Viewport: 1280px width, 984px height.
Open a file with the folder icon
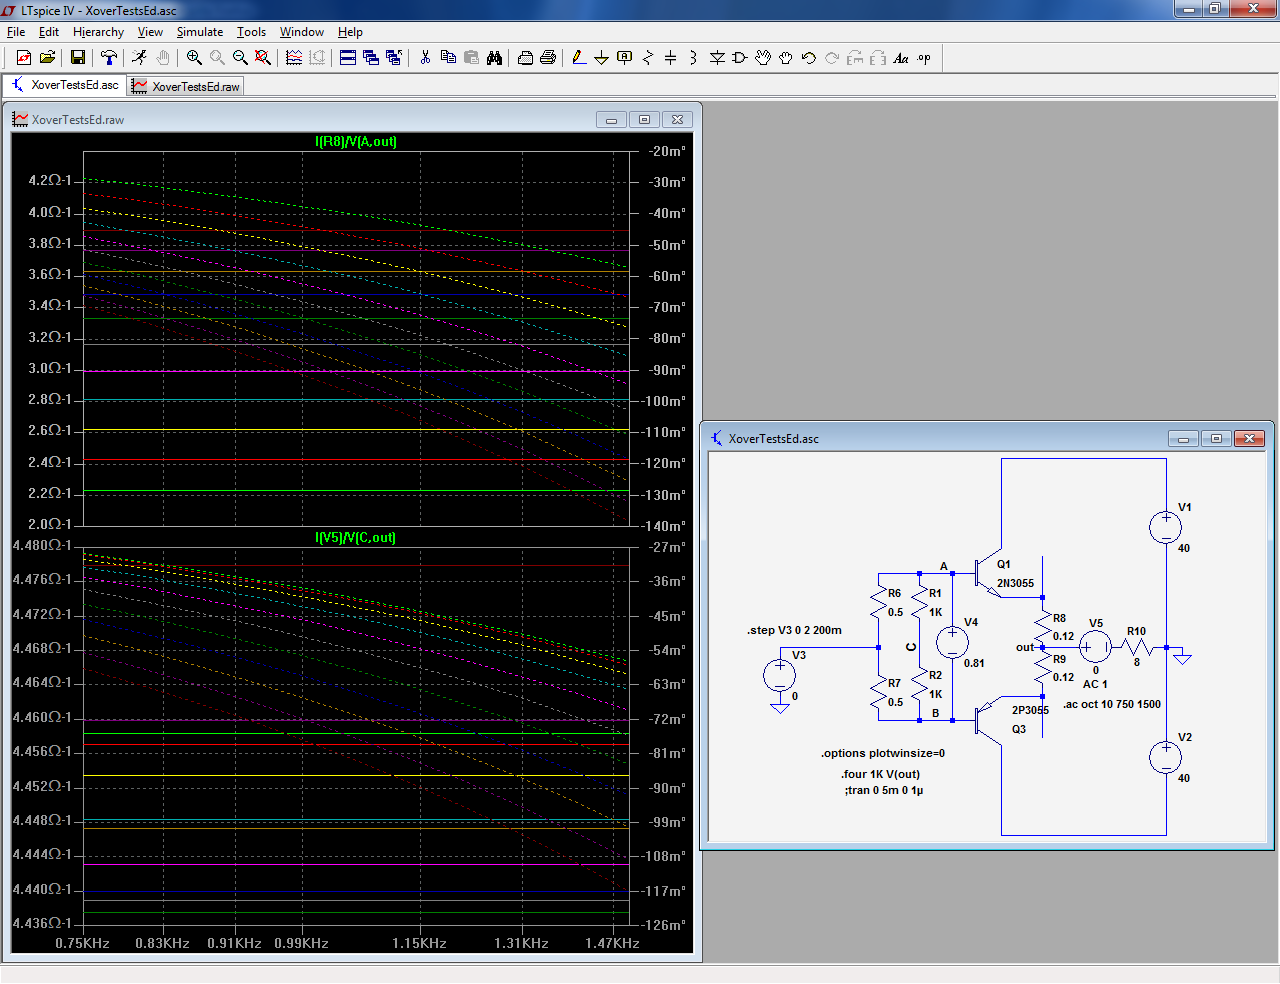pyautogui.click(x=47, y=58)
